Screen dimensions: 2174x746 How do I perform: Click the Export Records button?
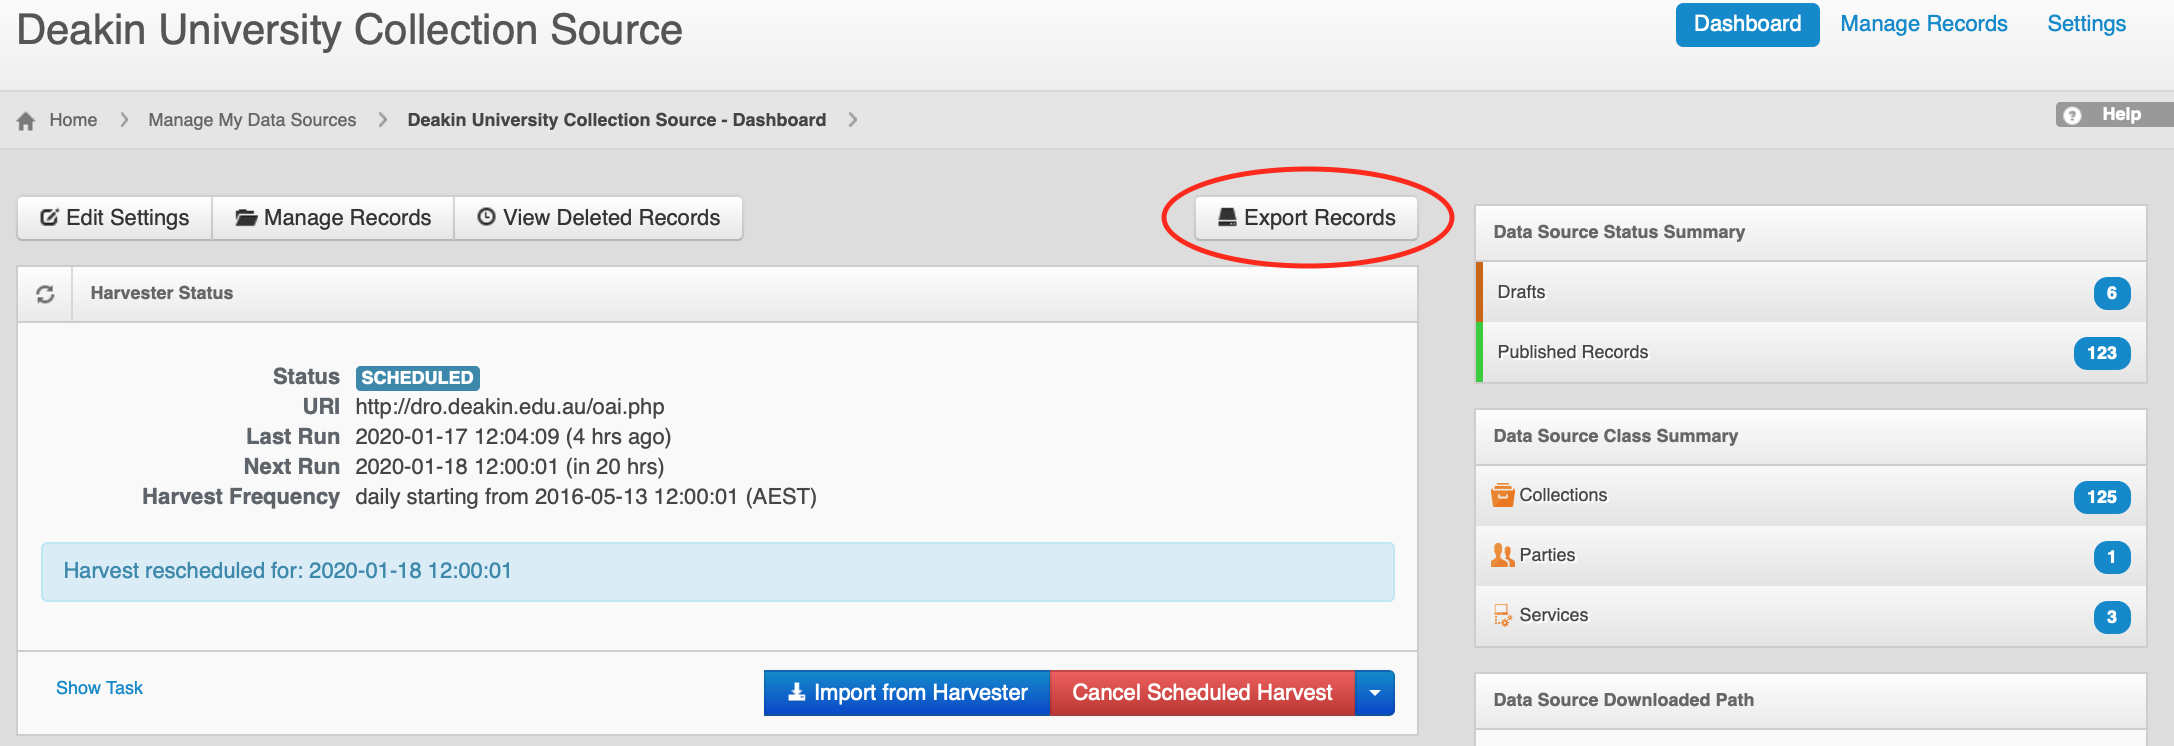point(1306,218)
